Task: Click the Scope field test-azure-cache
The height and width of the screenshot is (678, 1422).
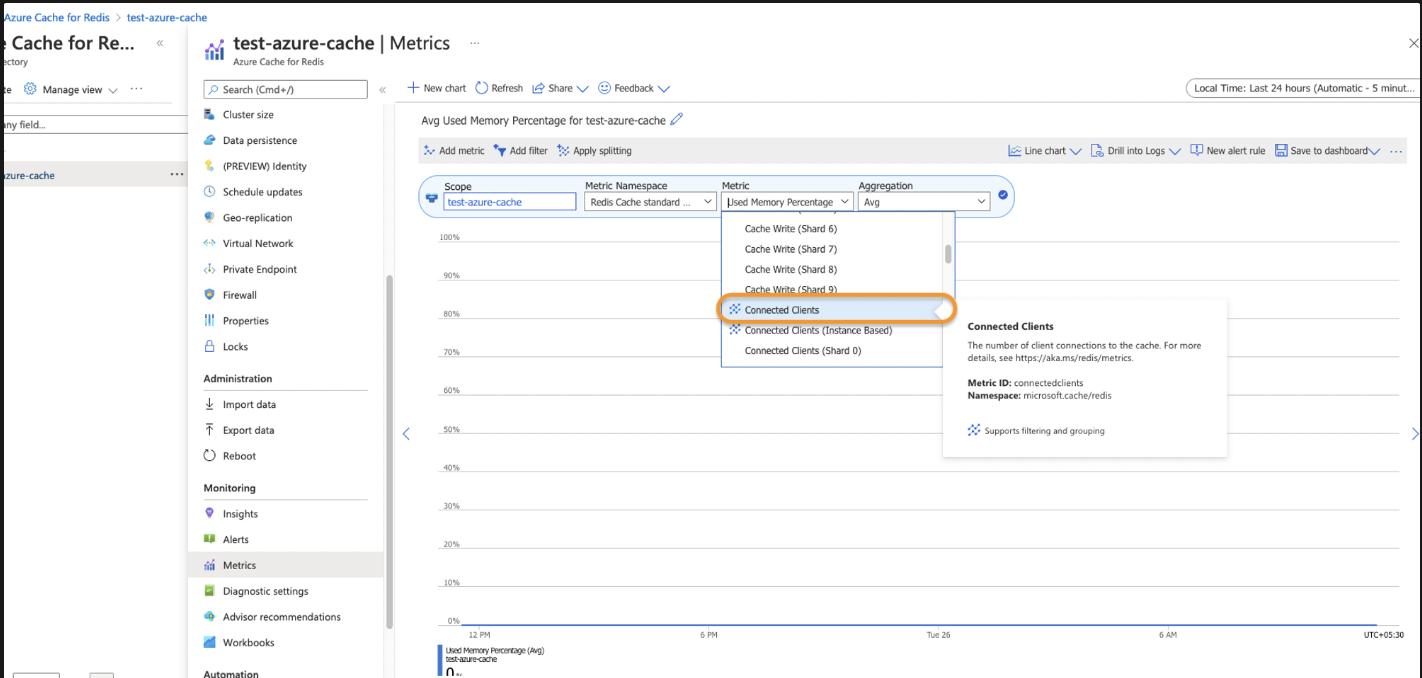Action: coord(510,202)
